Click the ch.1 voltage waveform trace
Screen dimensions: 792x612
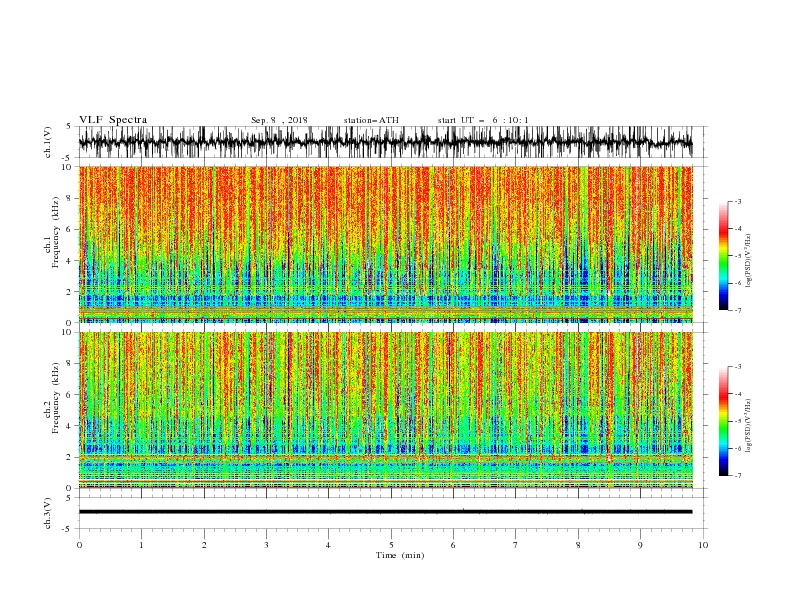coord(385,142)
